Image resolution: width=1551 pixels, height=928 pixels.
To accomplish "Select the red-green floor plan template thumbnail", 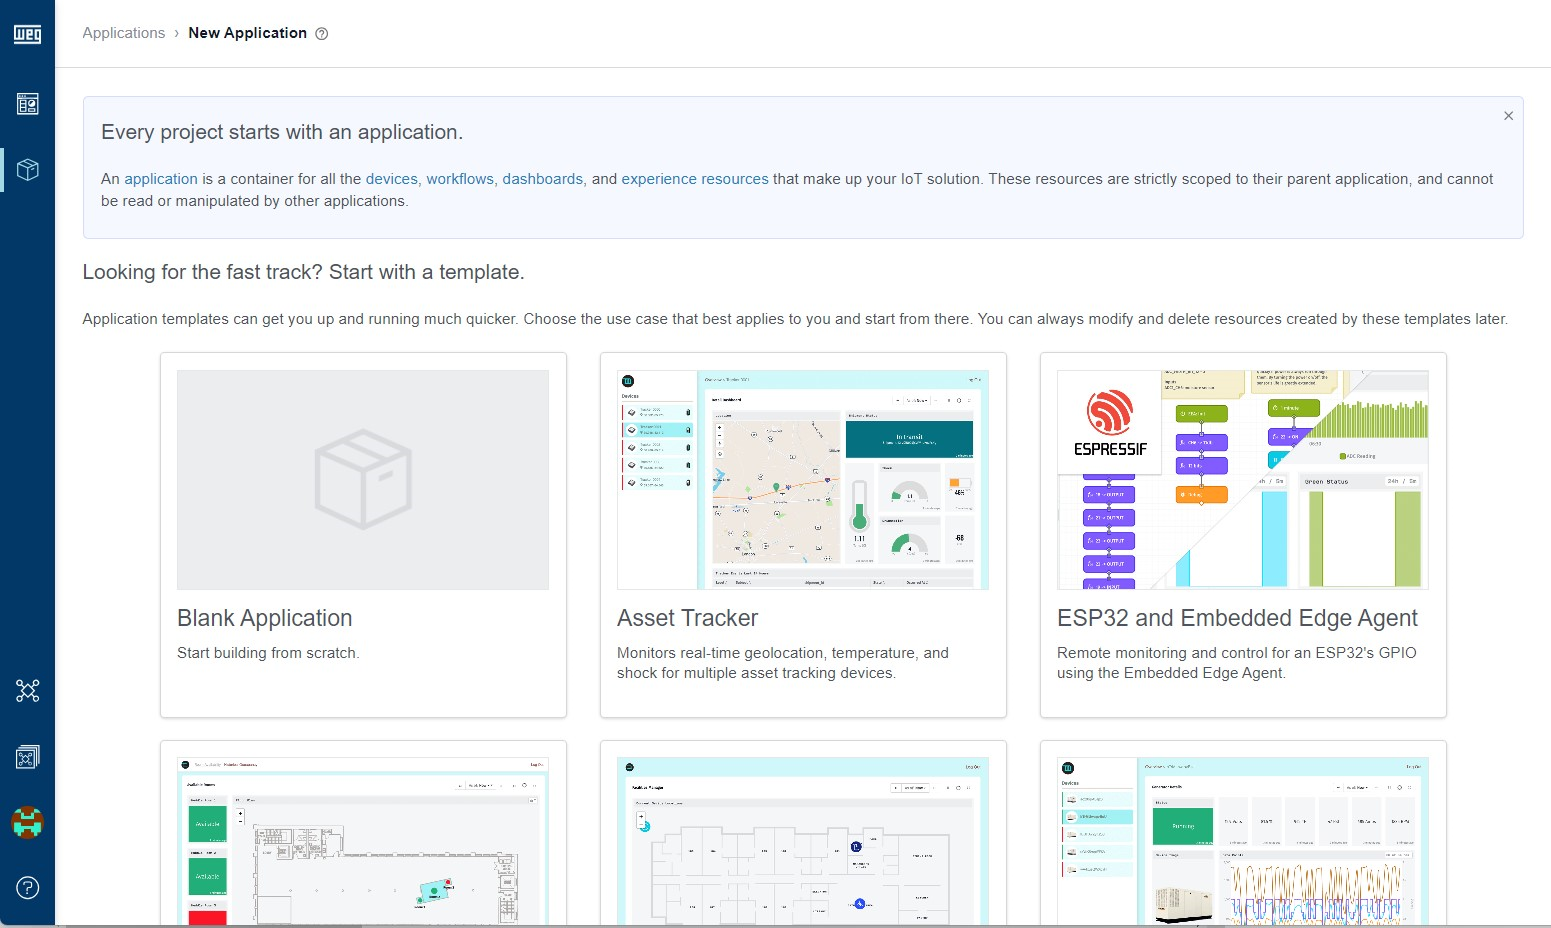I will (x=363, y=841).
